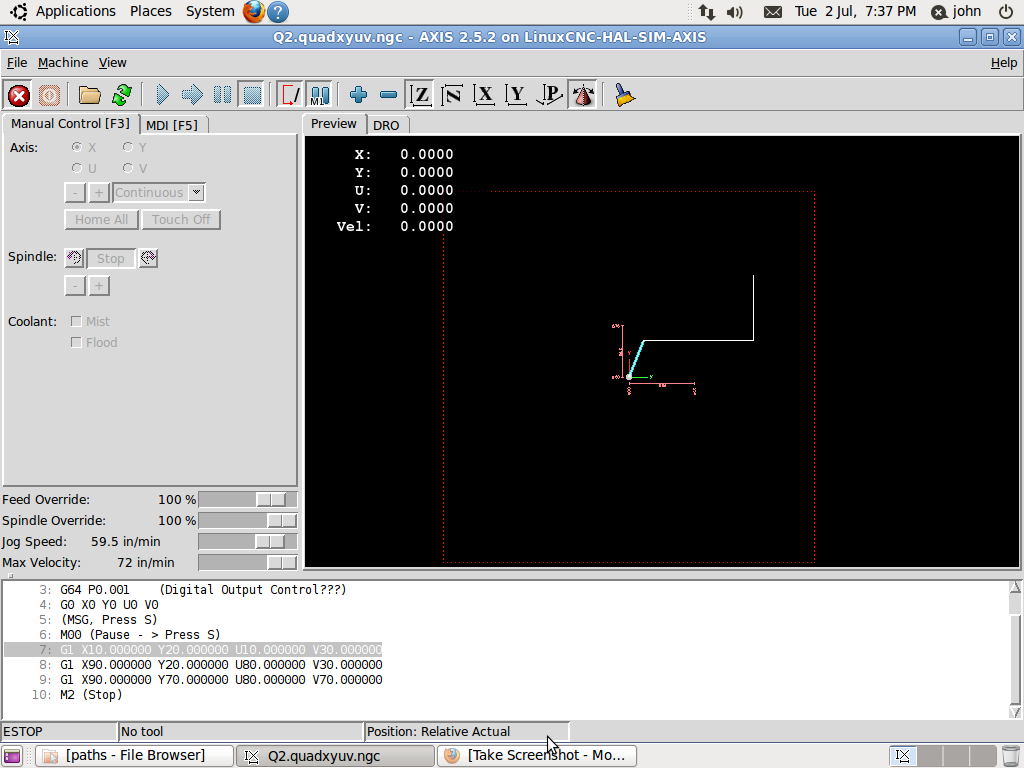
Task: Click the Touch Off button
Action: (181, 219)
